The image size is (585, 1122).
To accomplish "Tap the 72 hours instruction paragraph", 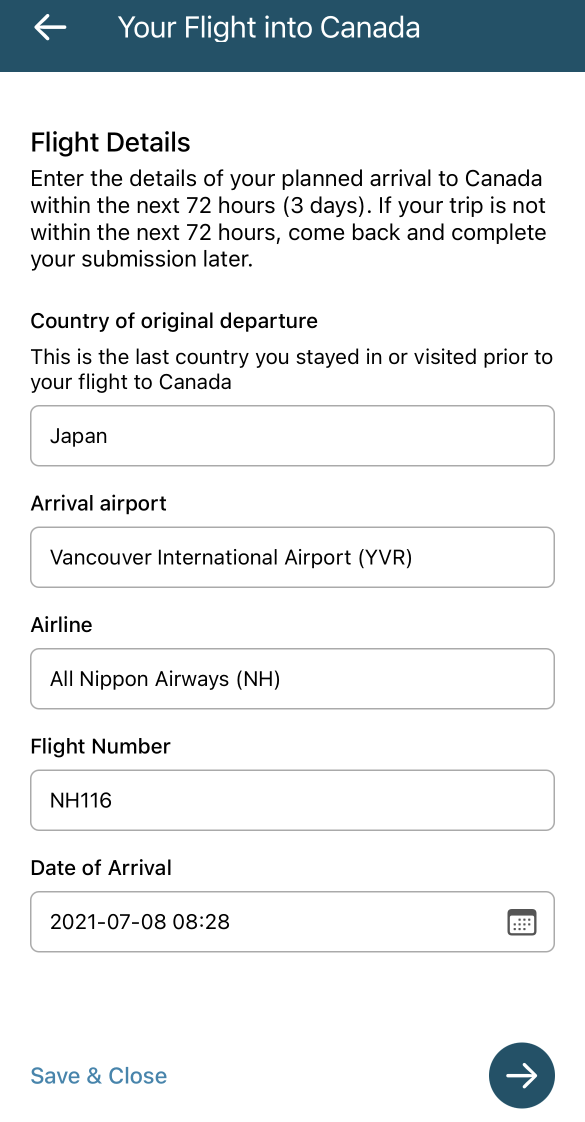I will [288, 219].
